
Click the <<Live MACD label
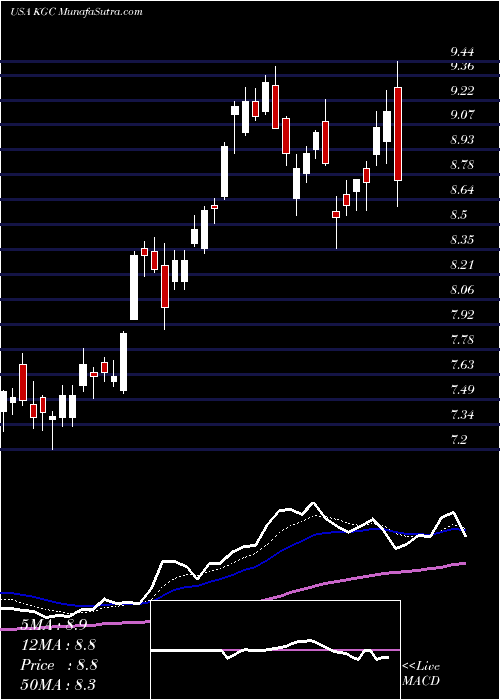[421, 674]
